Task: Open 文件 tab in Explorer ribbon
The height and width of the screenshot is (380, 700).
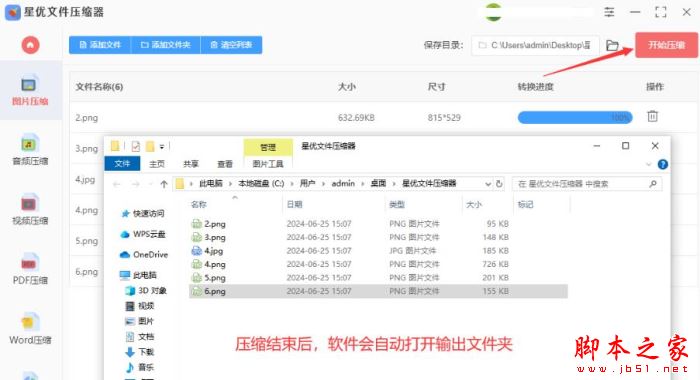Action: point(122,164)
